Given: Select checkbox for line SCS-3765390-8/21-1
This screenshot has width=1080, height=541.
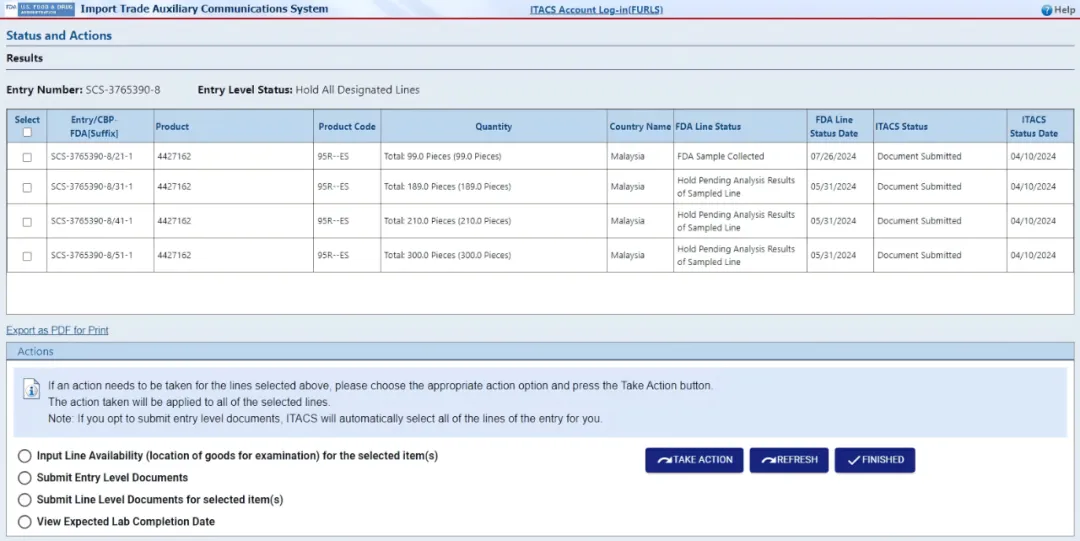Looking at the screenshot, I should 27,157.
